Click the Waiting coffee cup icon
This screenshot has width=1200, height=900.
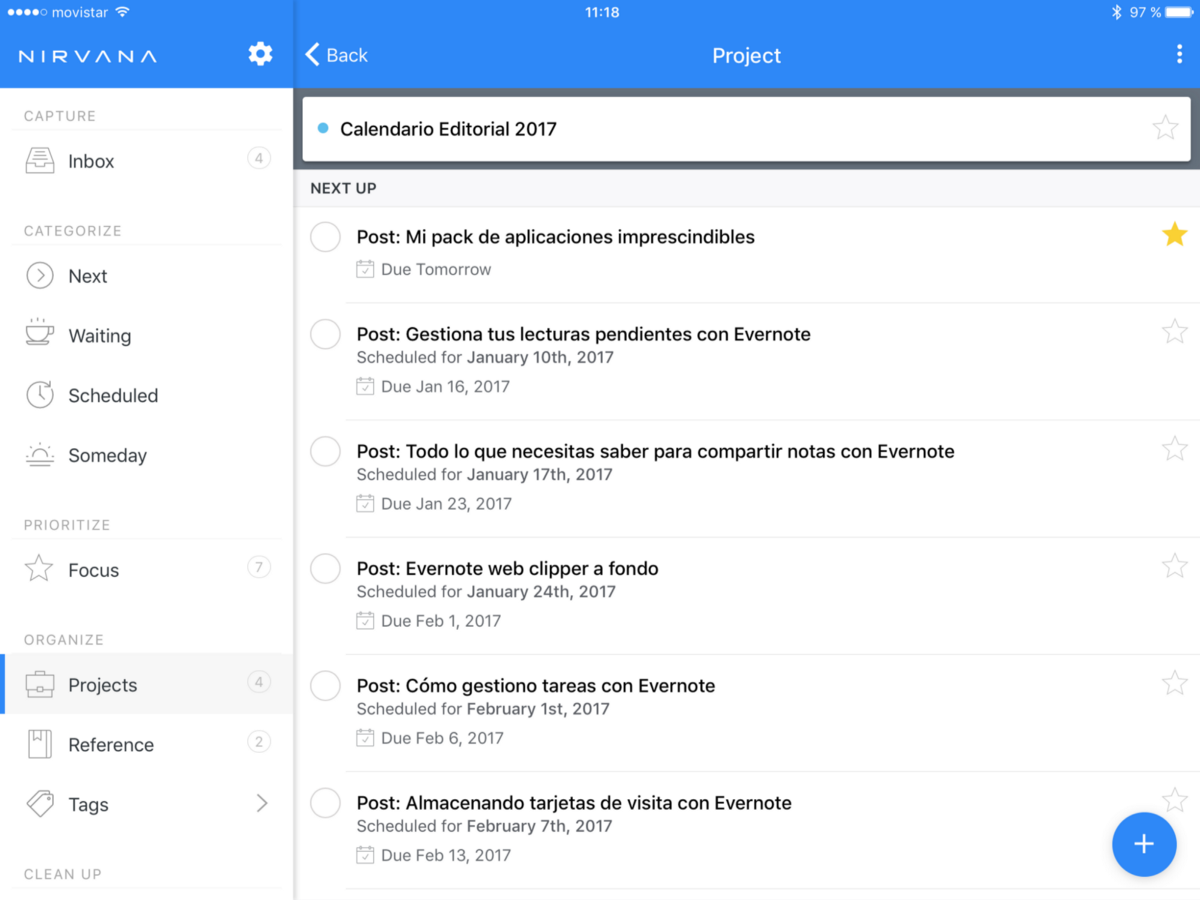[40, 334]
